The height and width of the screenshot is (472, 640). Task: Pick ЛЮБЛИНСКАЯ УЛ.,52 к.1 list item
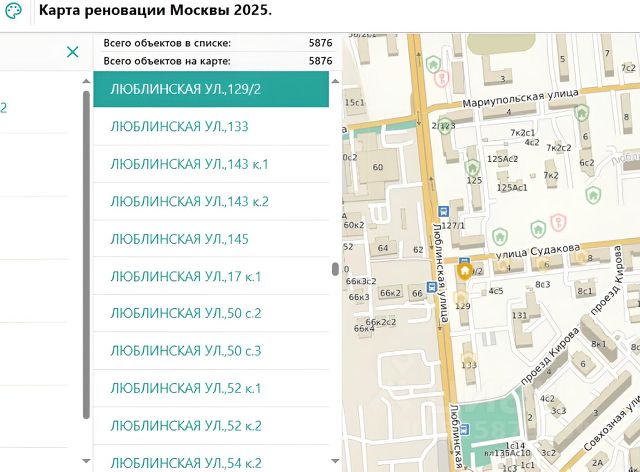click(x=211, y=388)
